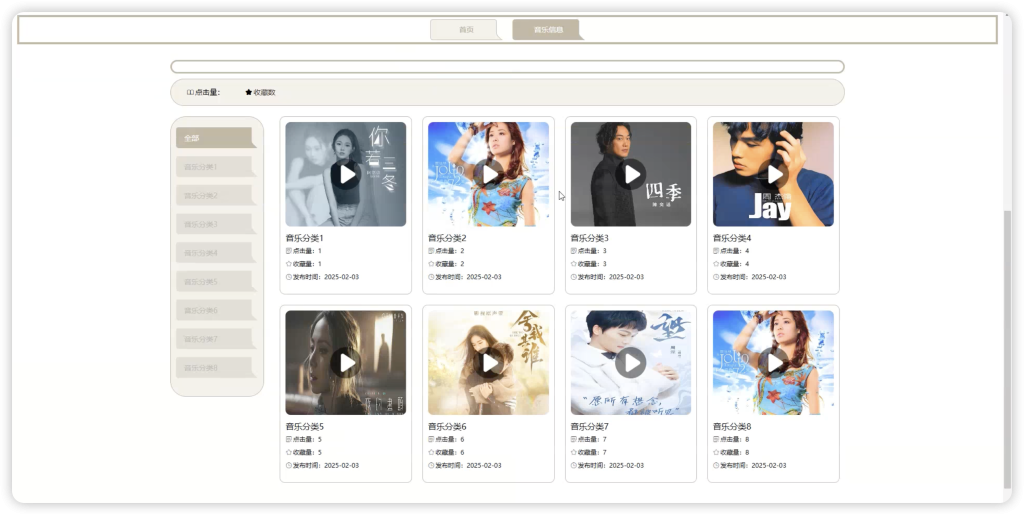Click the 发布时间 clock icon in card 音乐分类7
This screenshot has height=515, width=1024.
pyautogui.click(x=574, y=465)
